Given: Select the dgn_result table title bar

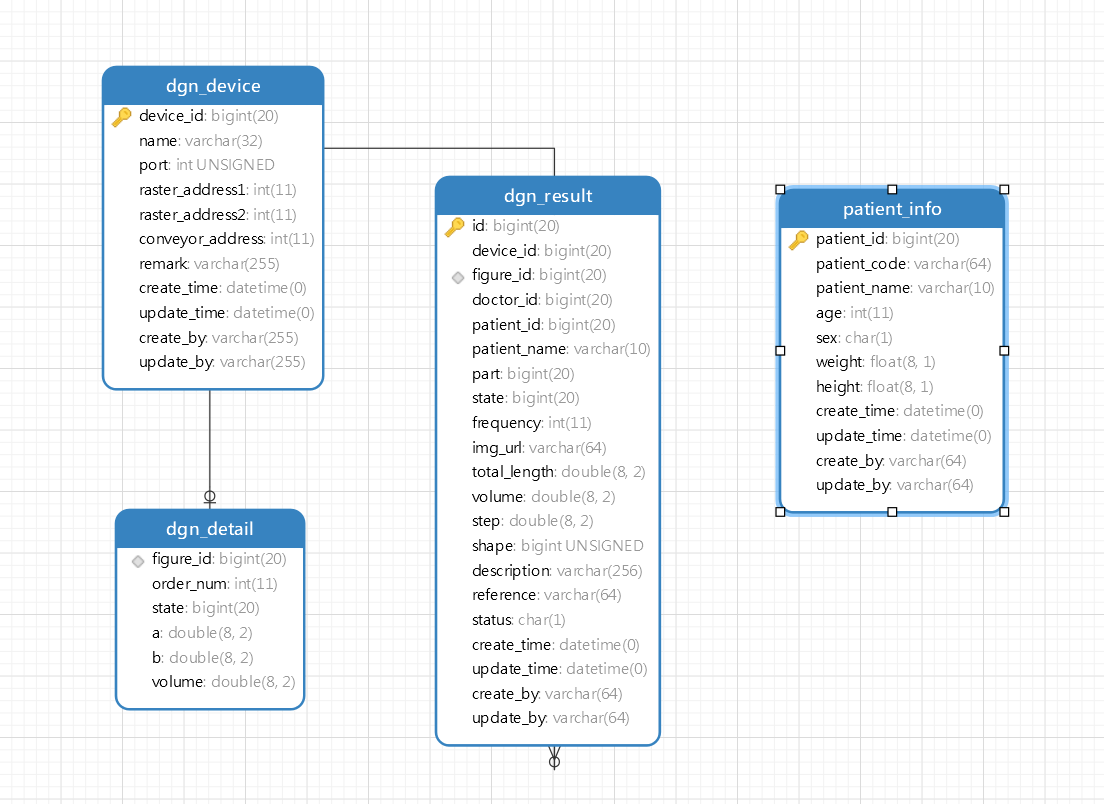Looking at the screenshot, I should pyautogui.click(x=548, y=196).
